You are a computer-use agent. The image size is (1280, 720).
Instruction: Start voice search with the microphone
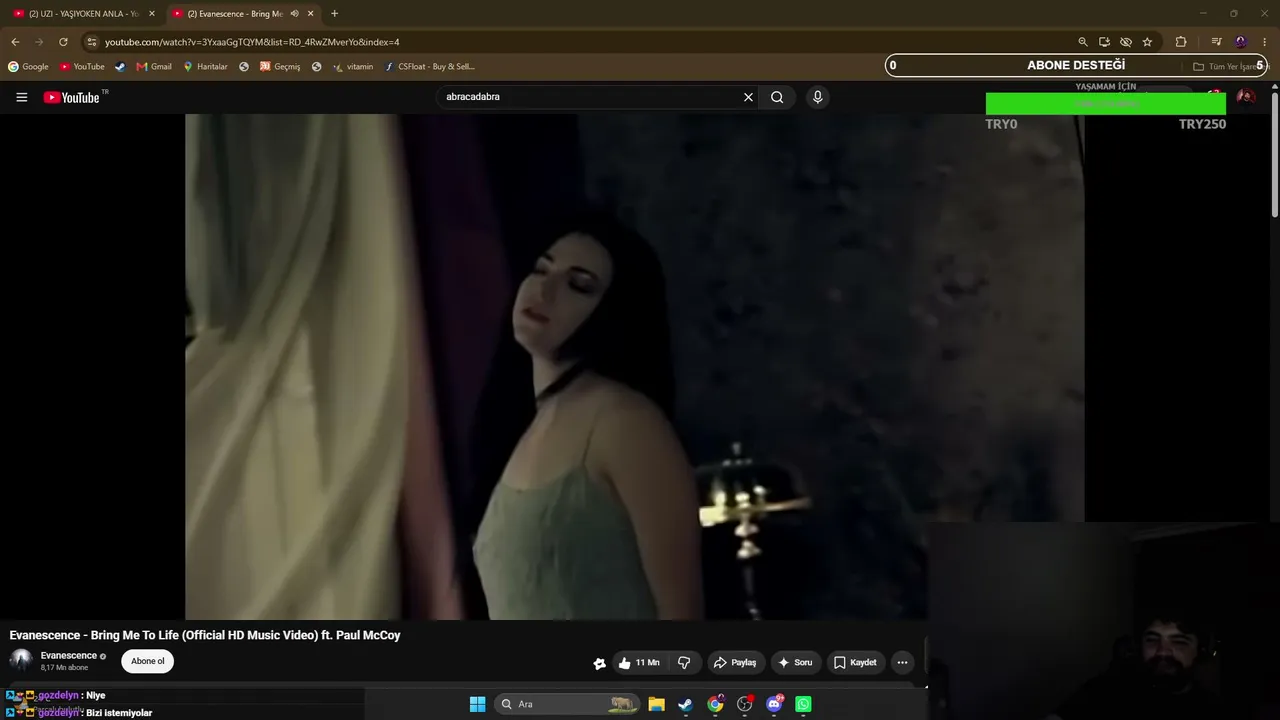tap(817, 97)
